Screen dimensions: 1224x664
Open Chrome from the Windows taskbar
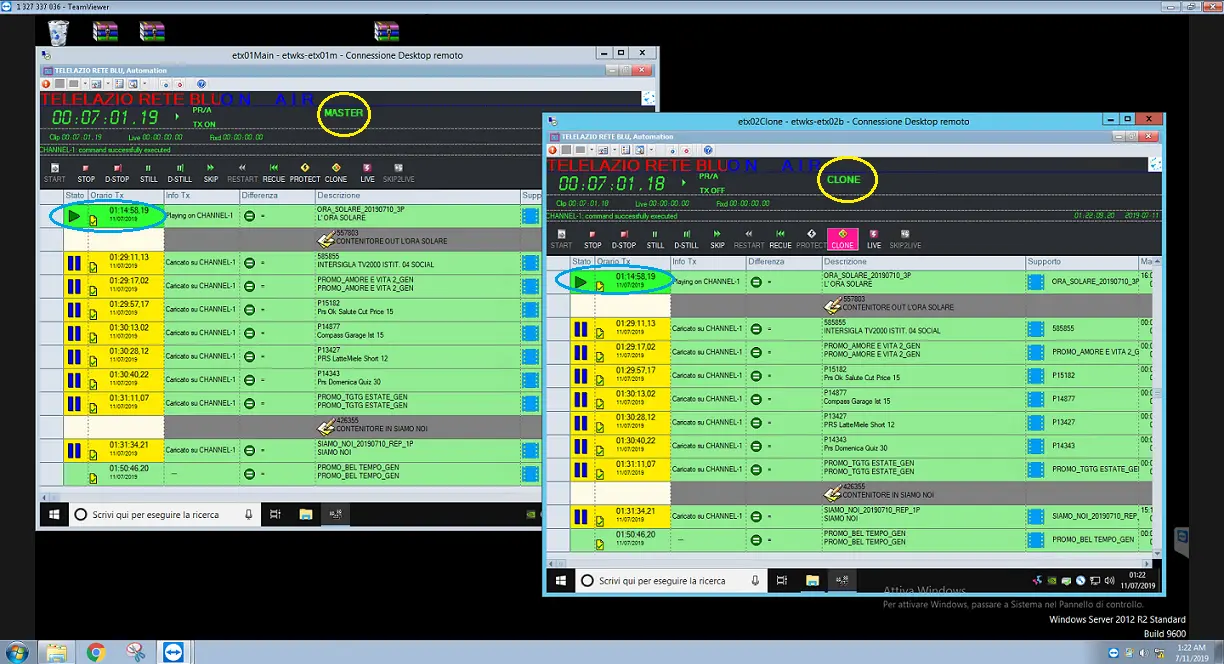(x=96, y=652)
